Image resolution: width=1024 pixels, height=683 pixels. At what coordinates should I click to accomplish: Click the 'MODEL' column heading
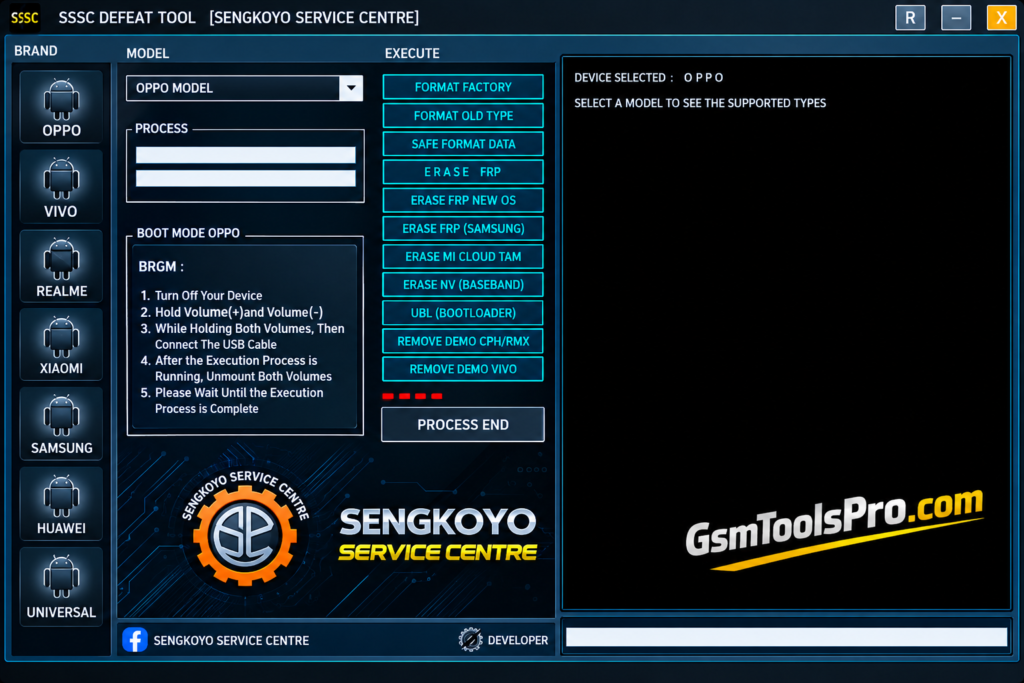click(x=148, y=54)
